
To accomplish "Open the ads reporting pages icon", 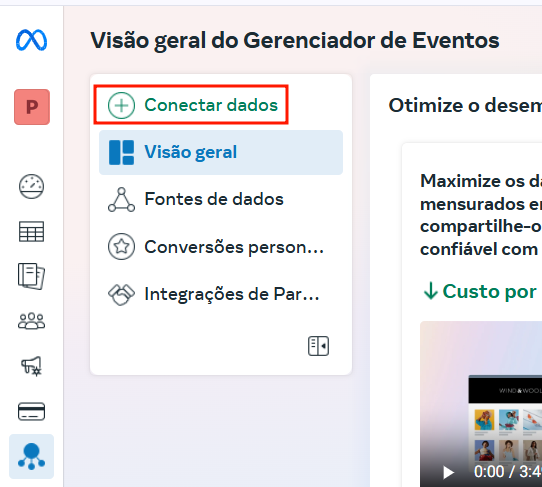I will (31, 276).
